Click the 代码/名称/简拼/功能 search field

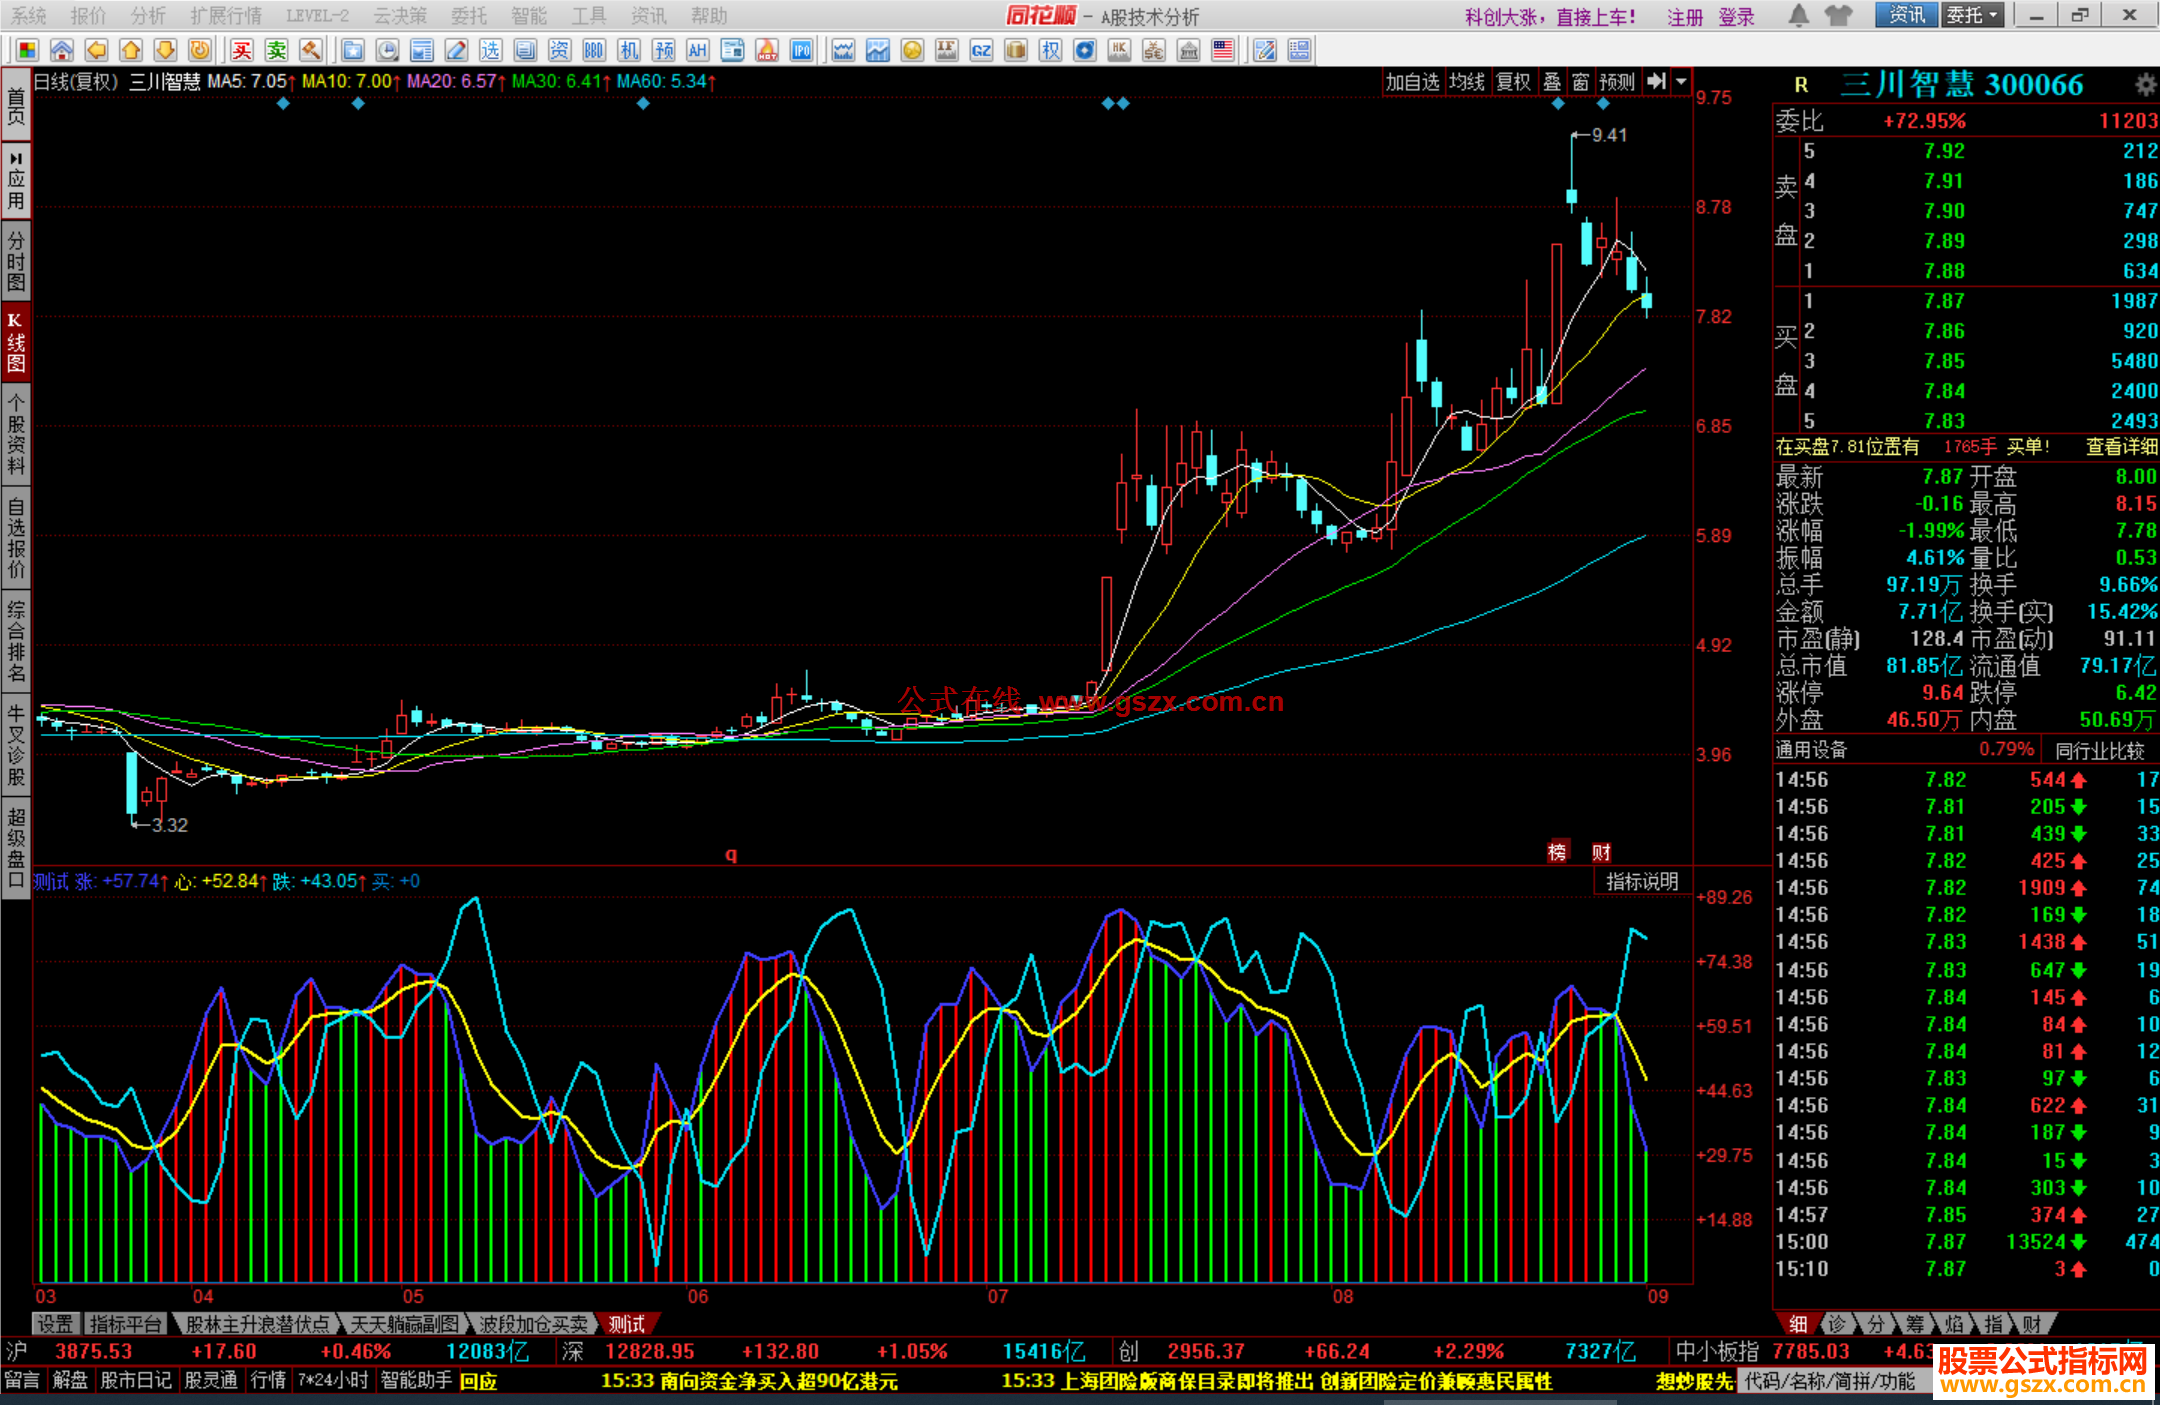(x=1830, y=1381)
